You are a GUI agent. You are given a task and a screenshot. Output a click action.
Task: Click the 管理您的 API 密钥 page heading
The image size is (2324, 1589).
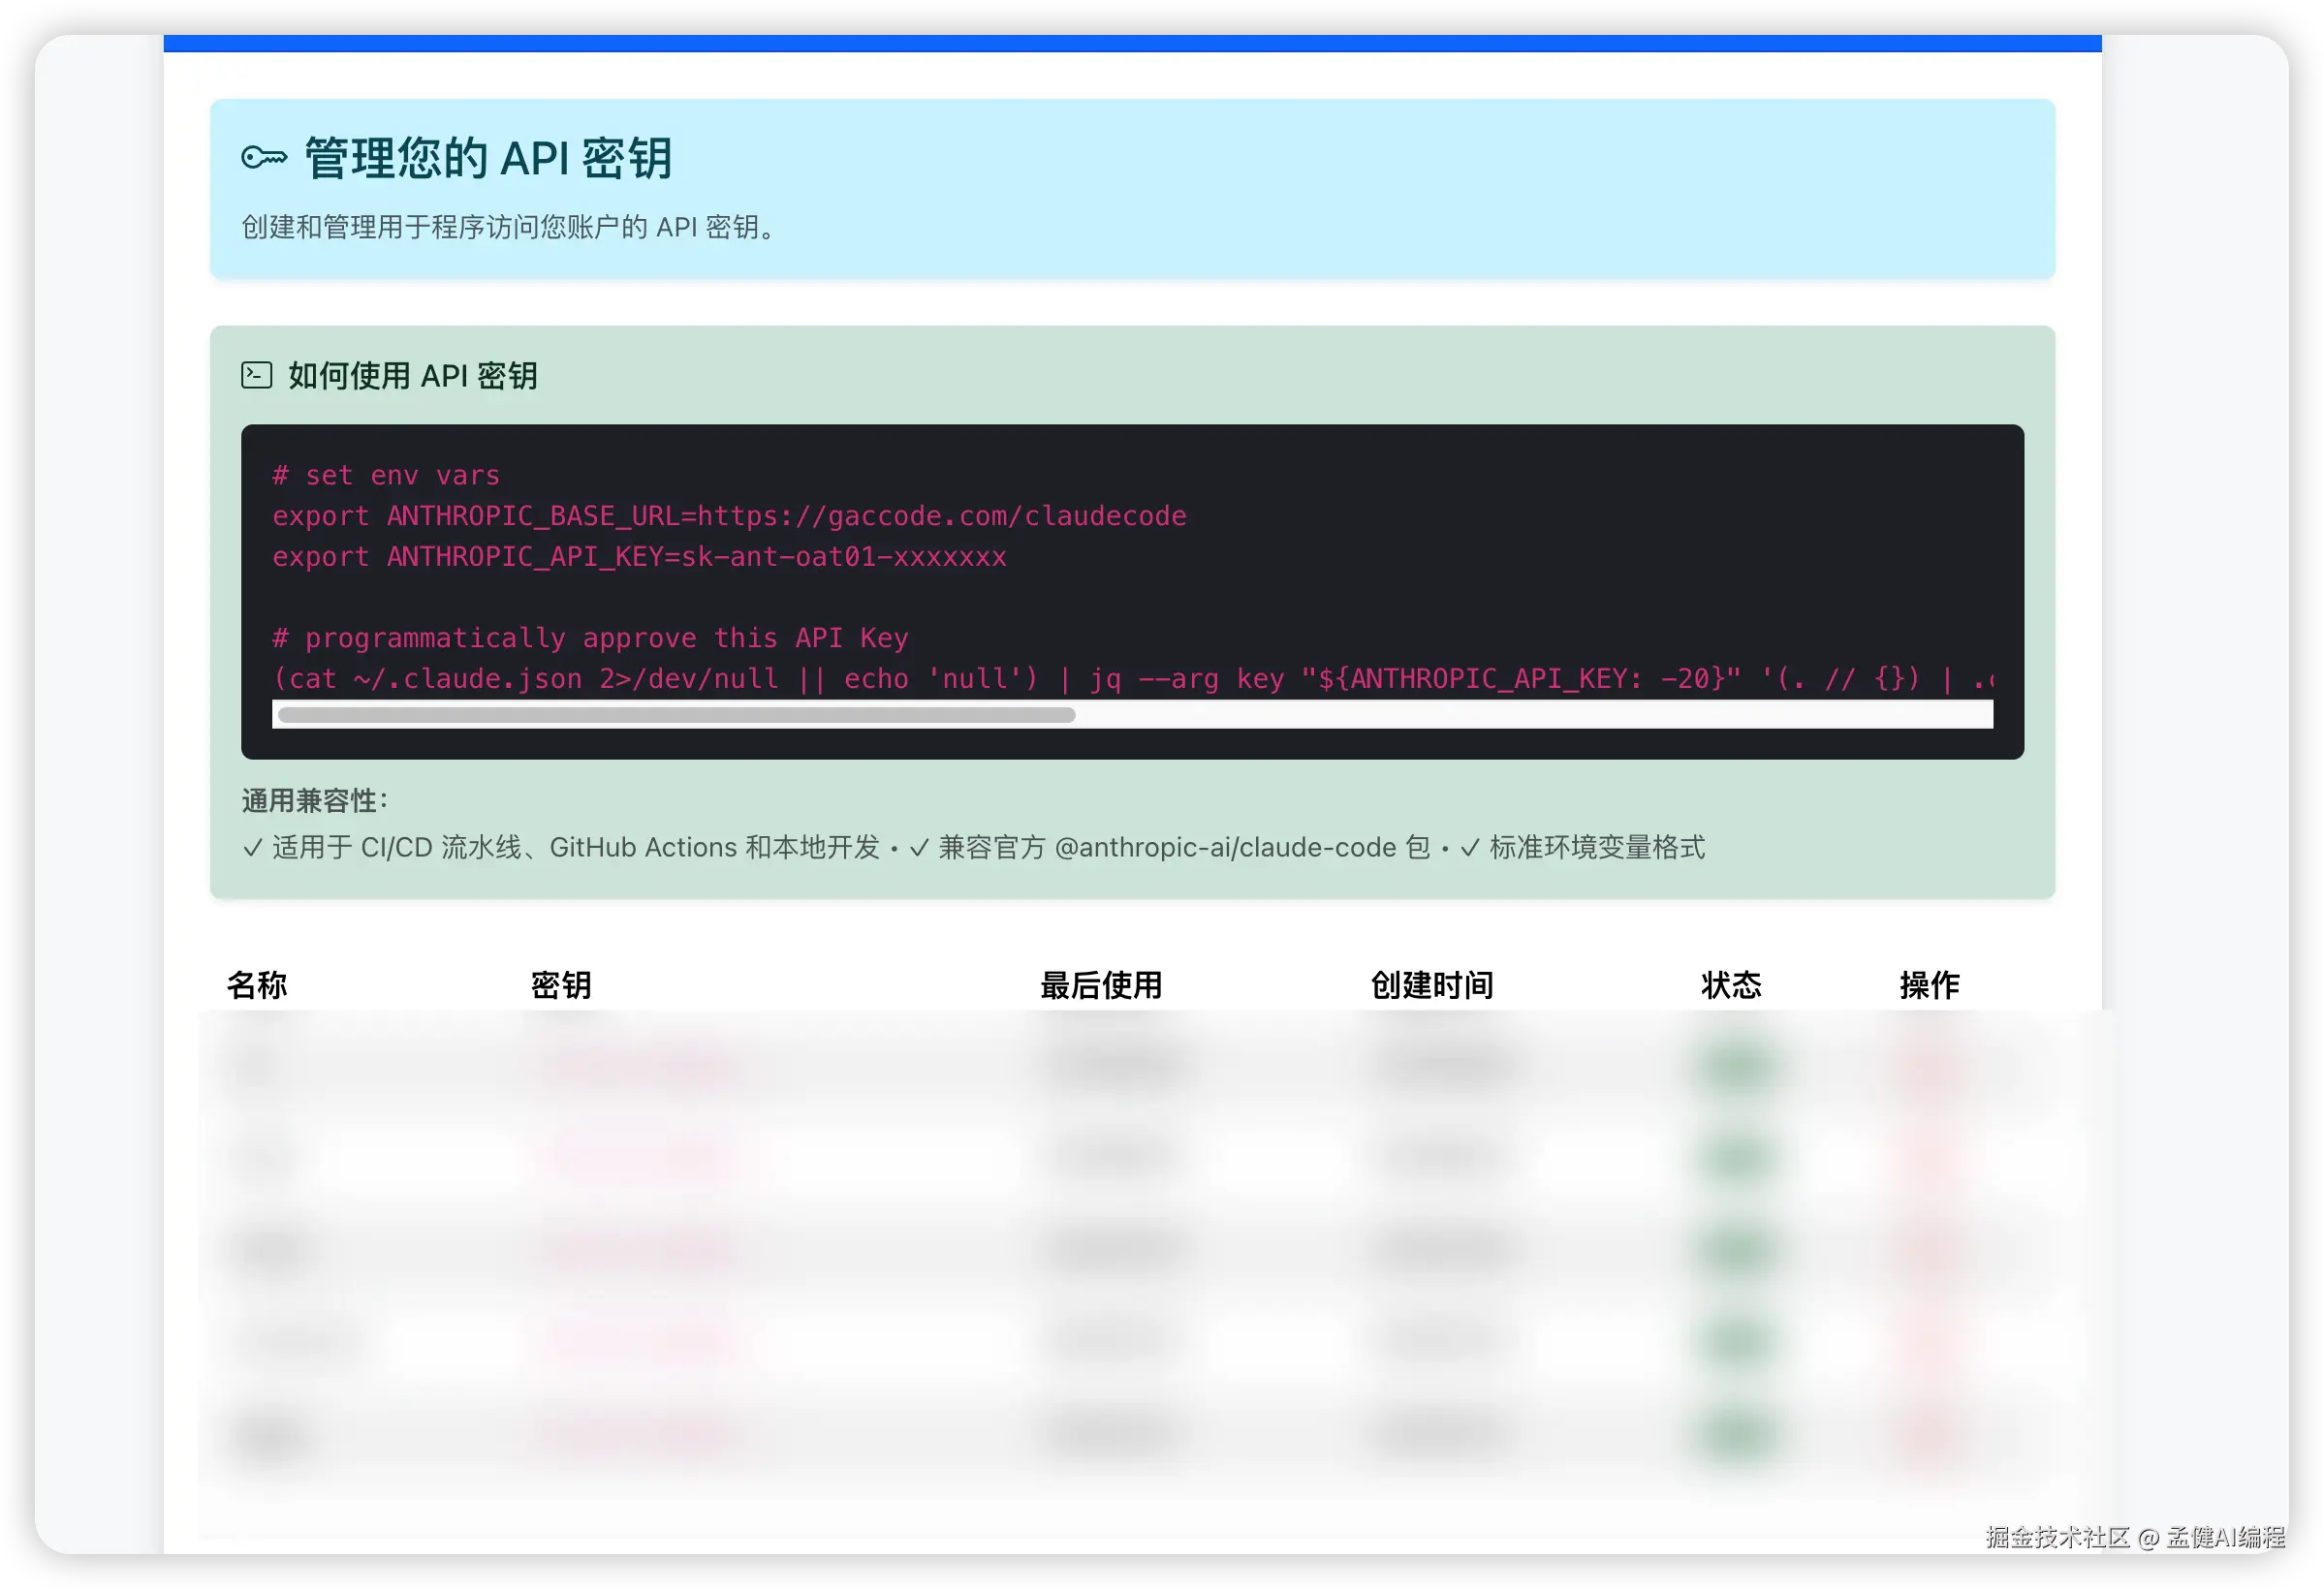[488, 158]
